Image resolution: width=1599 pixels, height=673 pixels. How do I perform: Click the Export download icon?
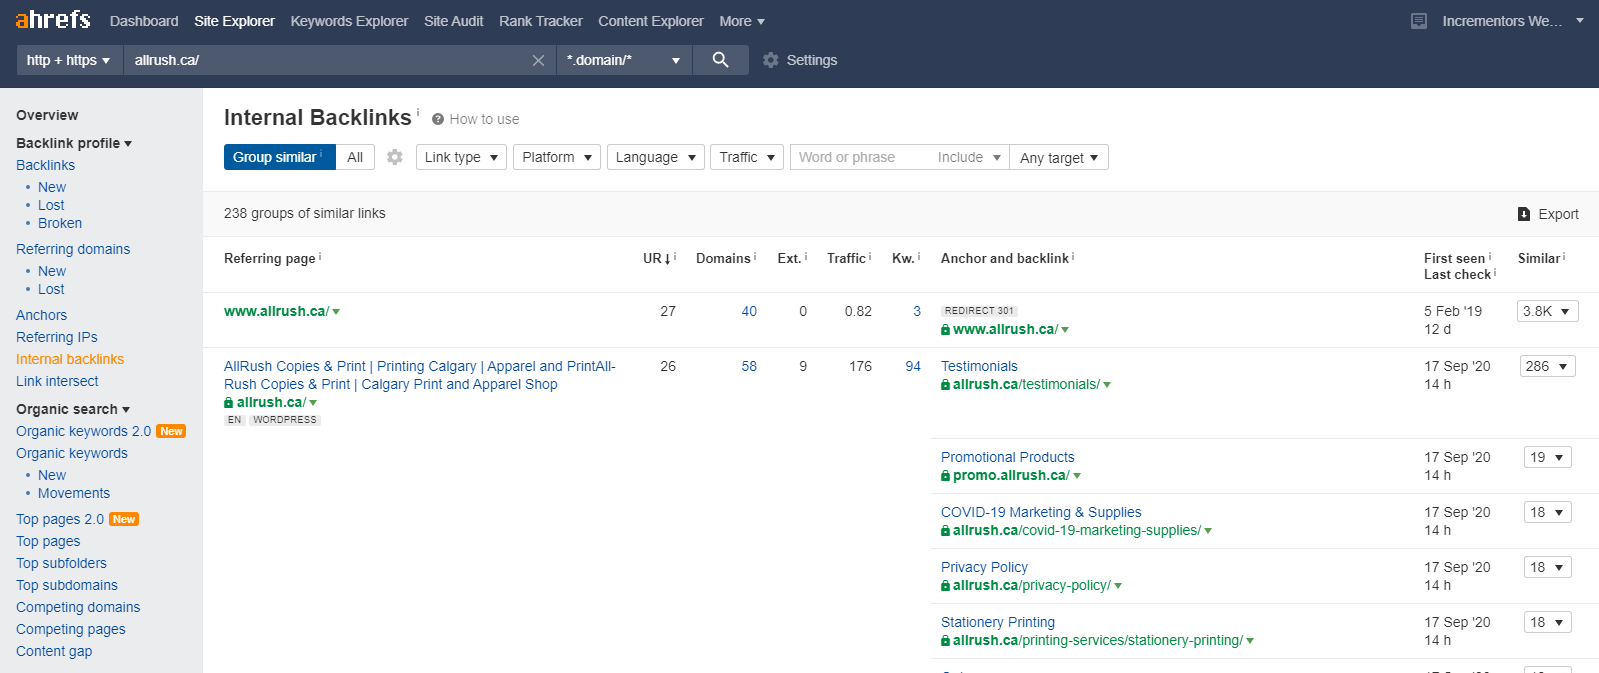click(1524, 214)
